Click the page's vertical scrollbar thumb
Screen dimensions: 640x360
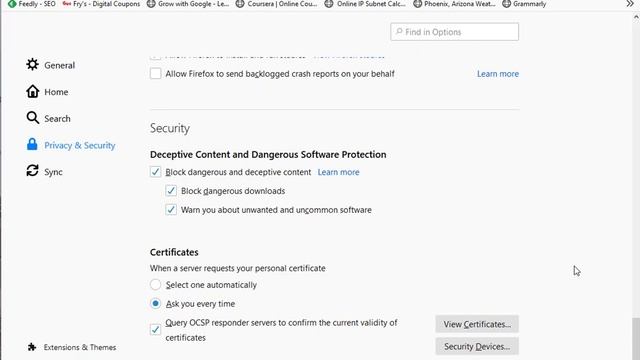[x=636, y=339]
